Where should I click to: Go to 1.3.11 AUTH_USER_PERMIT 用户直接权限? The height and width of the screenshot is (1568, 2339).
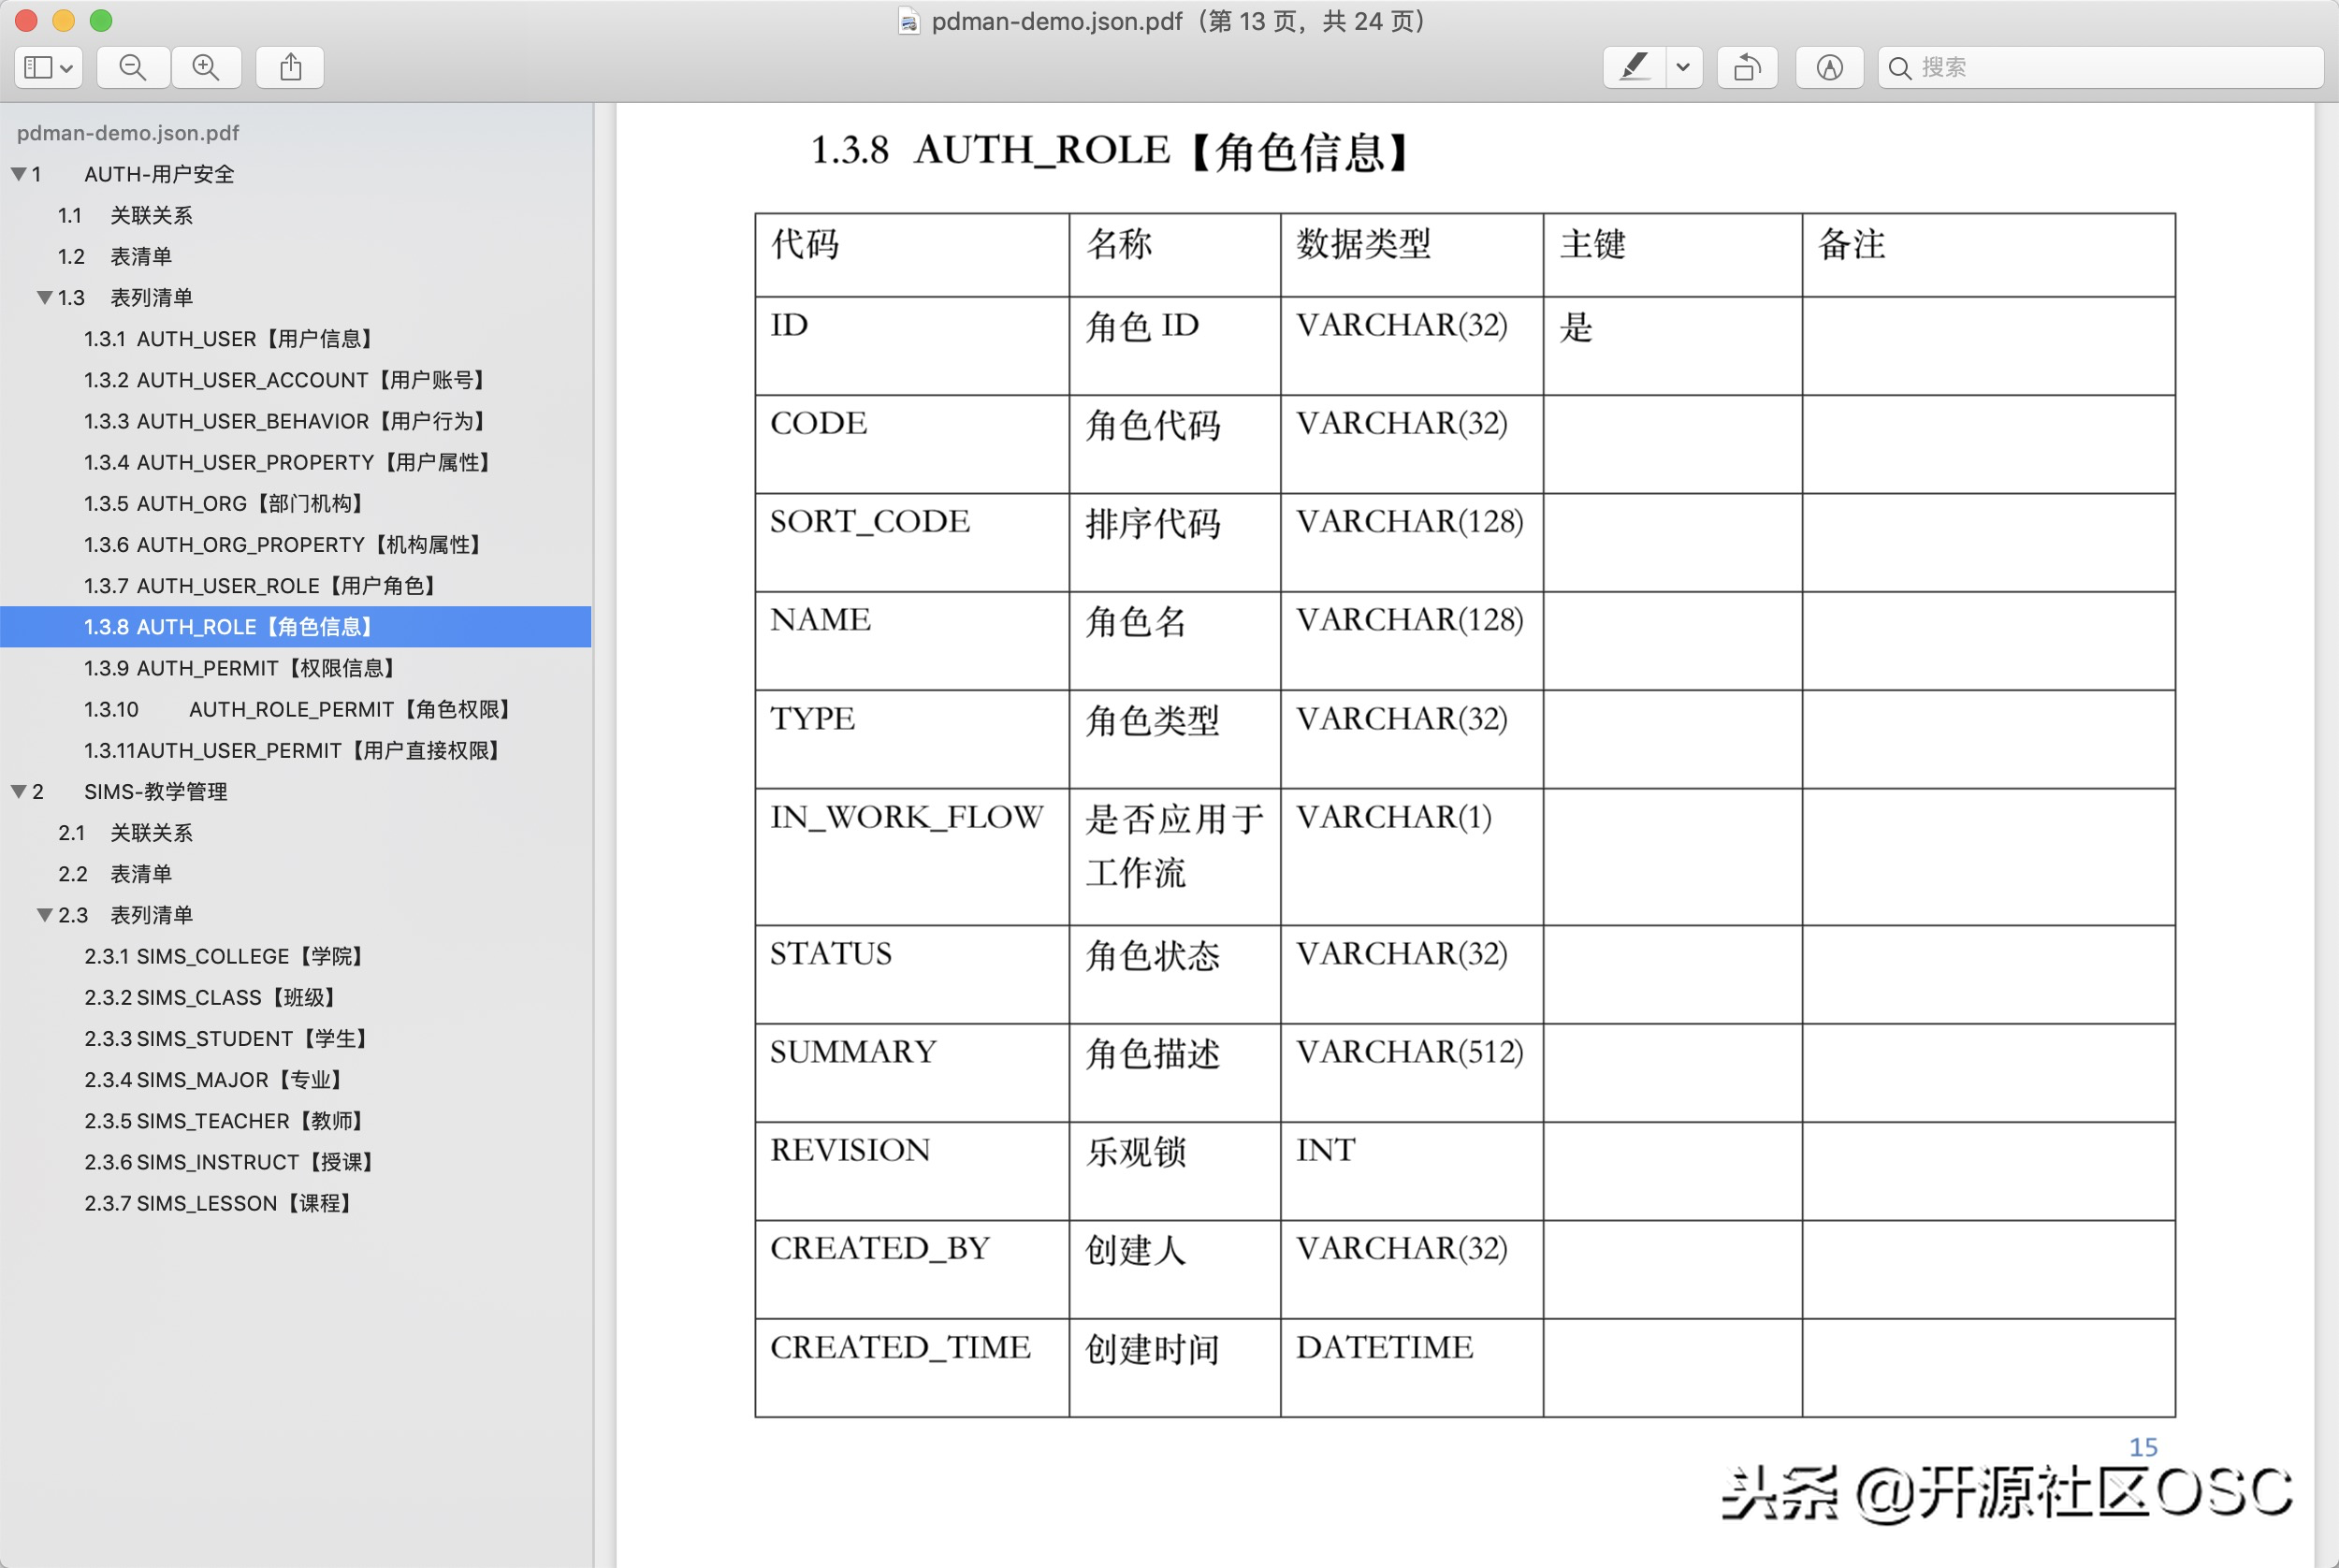tap(294, 750)
